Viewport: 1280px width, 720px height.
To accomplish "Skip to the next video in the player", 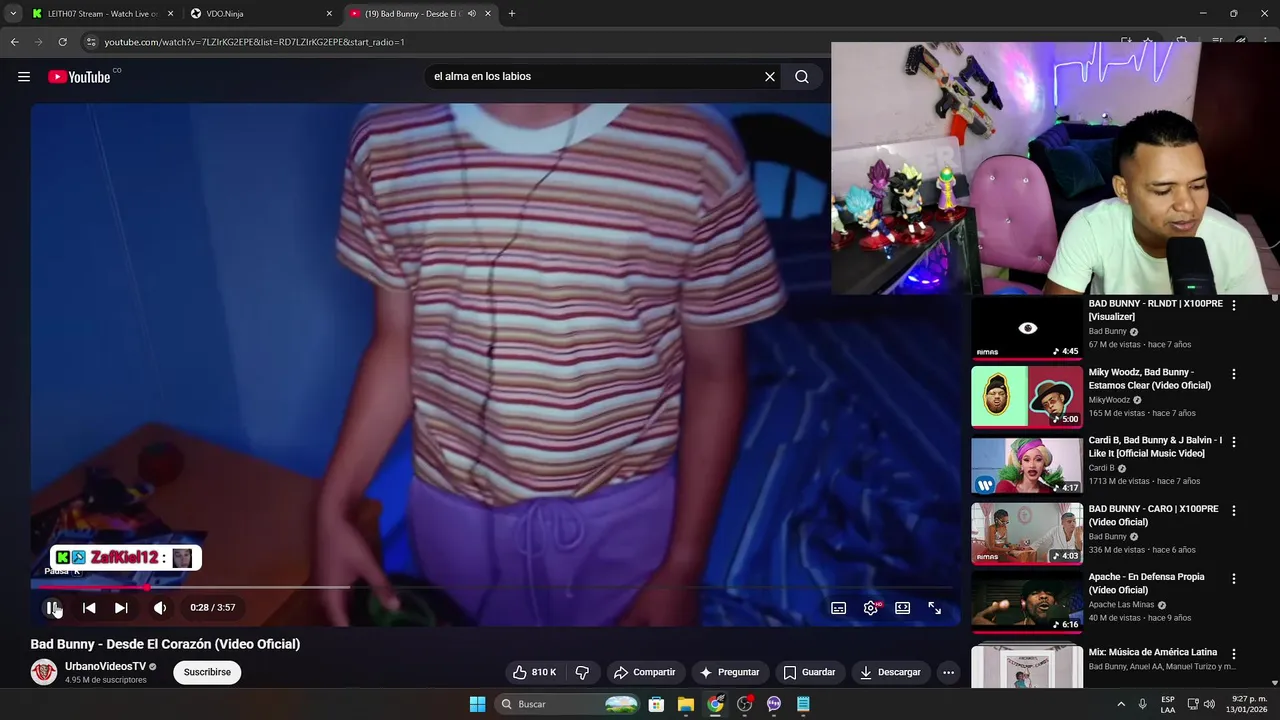I will pyautogui.click(x=121, y=608).
